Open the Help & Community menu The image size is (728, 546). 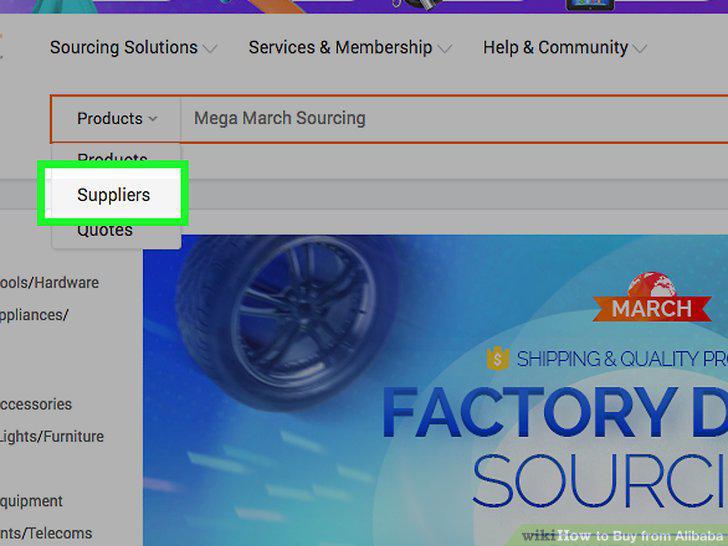(565, 47)
